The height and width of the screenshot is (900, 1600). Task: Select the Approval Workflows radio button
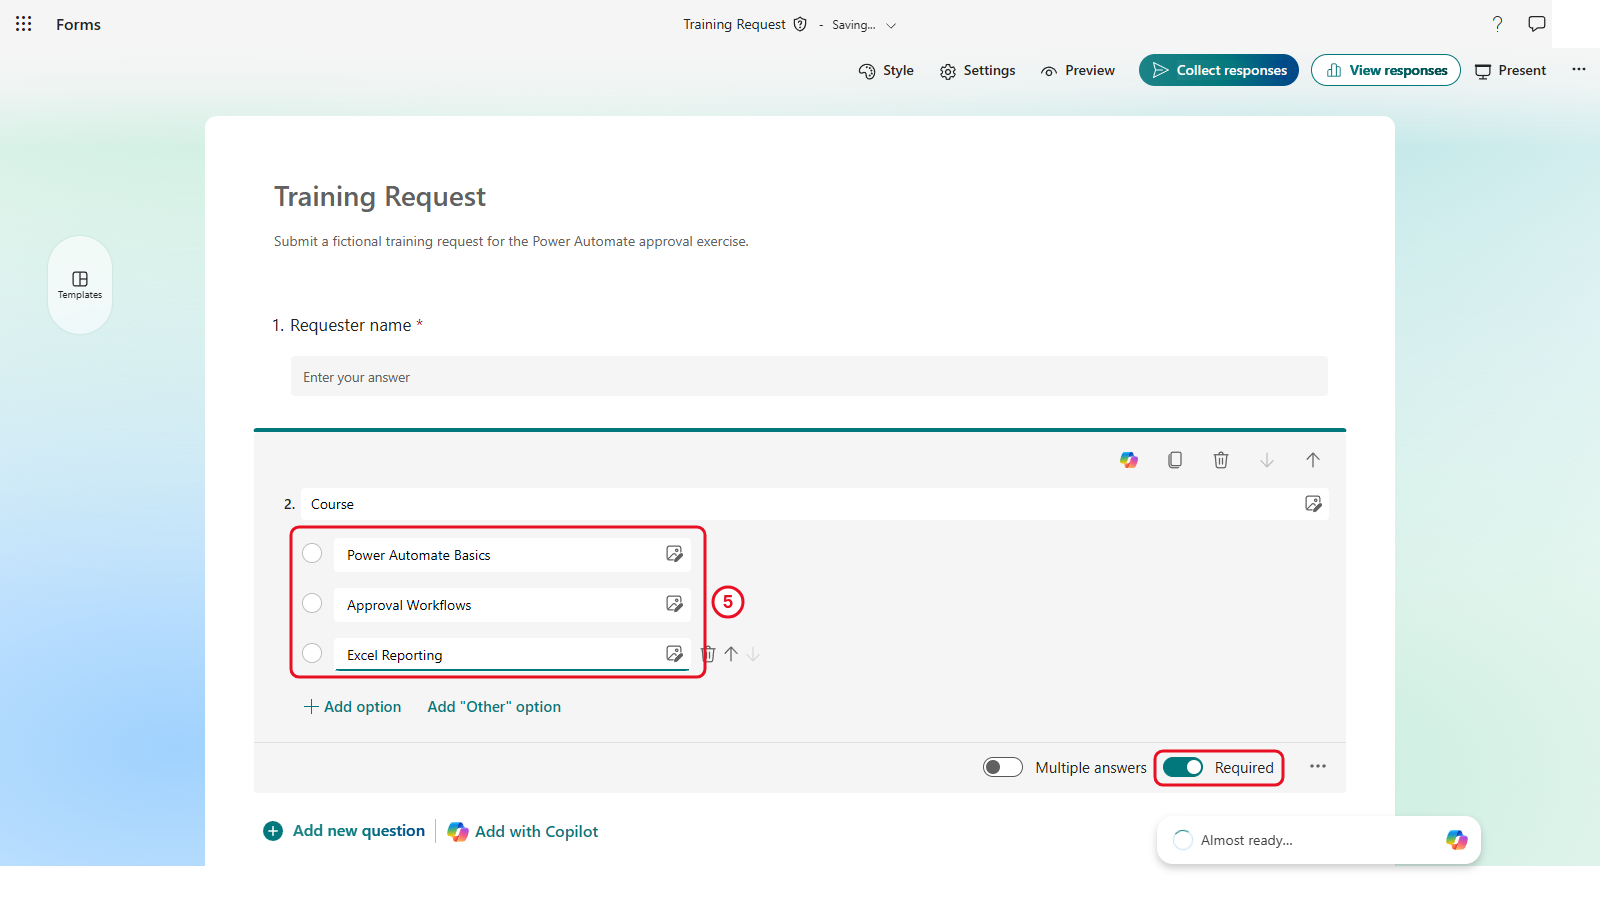(x=312, y=603)
